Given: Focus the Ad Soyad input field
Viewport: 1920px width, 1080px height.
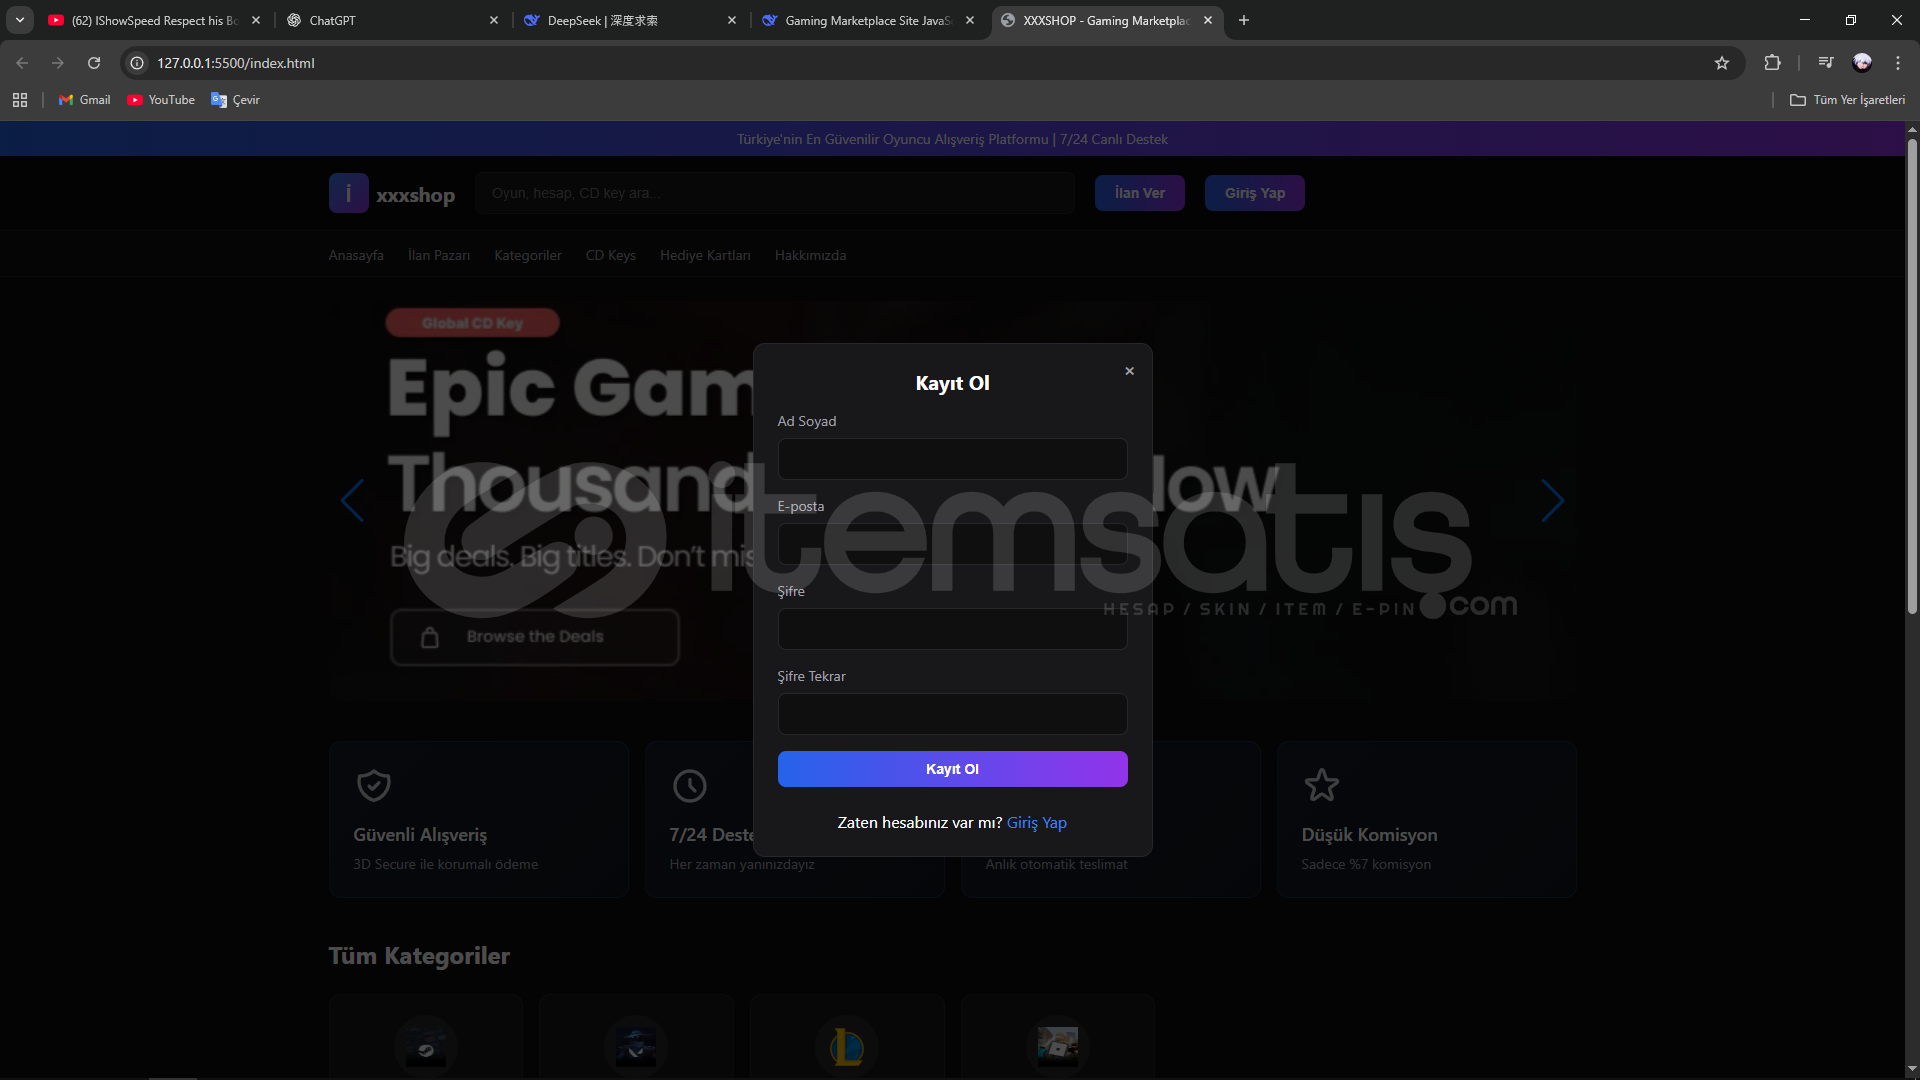Looking at the screenshot, I should tap(952, 459).
